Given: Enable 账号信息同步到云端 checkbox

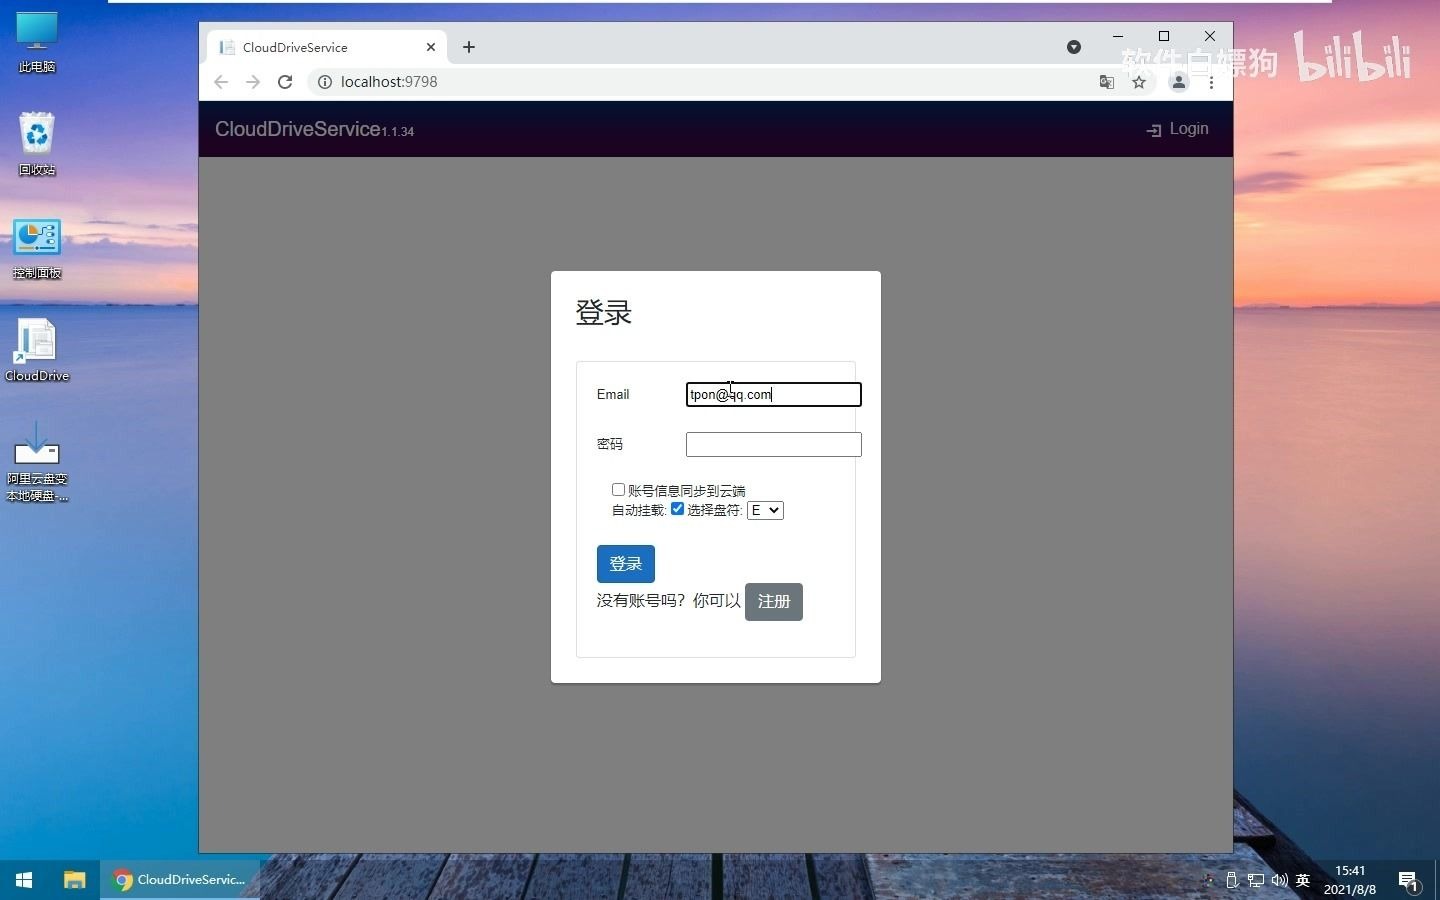Looking at the screenshot, I should click(618, 490).
